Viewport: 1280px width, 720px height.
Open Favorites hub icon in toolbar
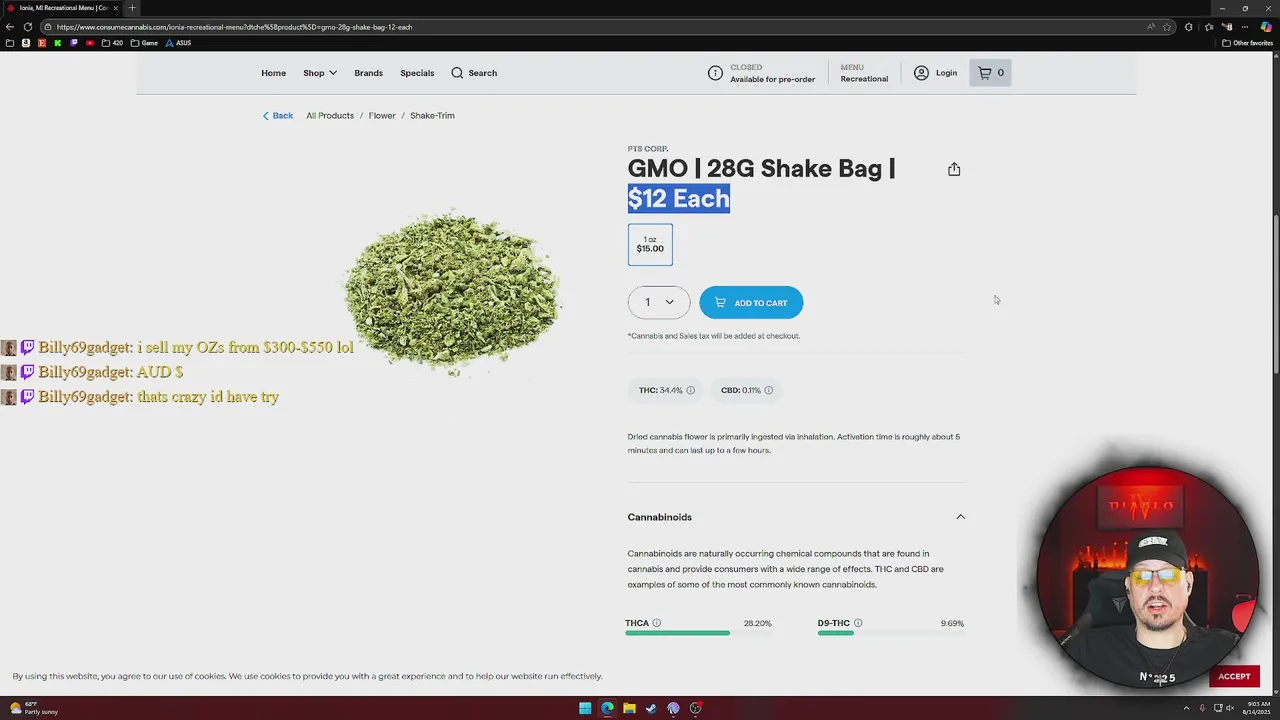1208,27
